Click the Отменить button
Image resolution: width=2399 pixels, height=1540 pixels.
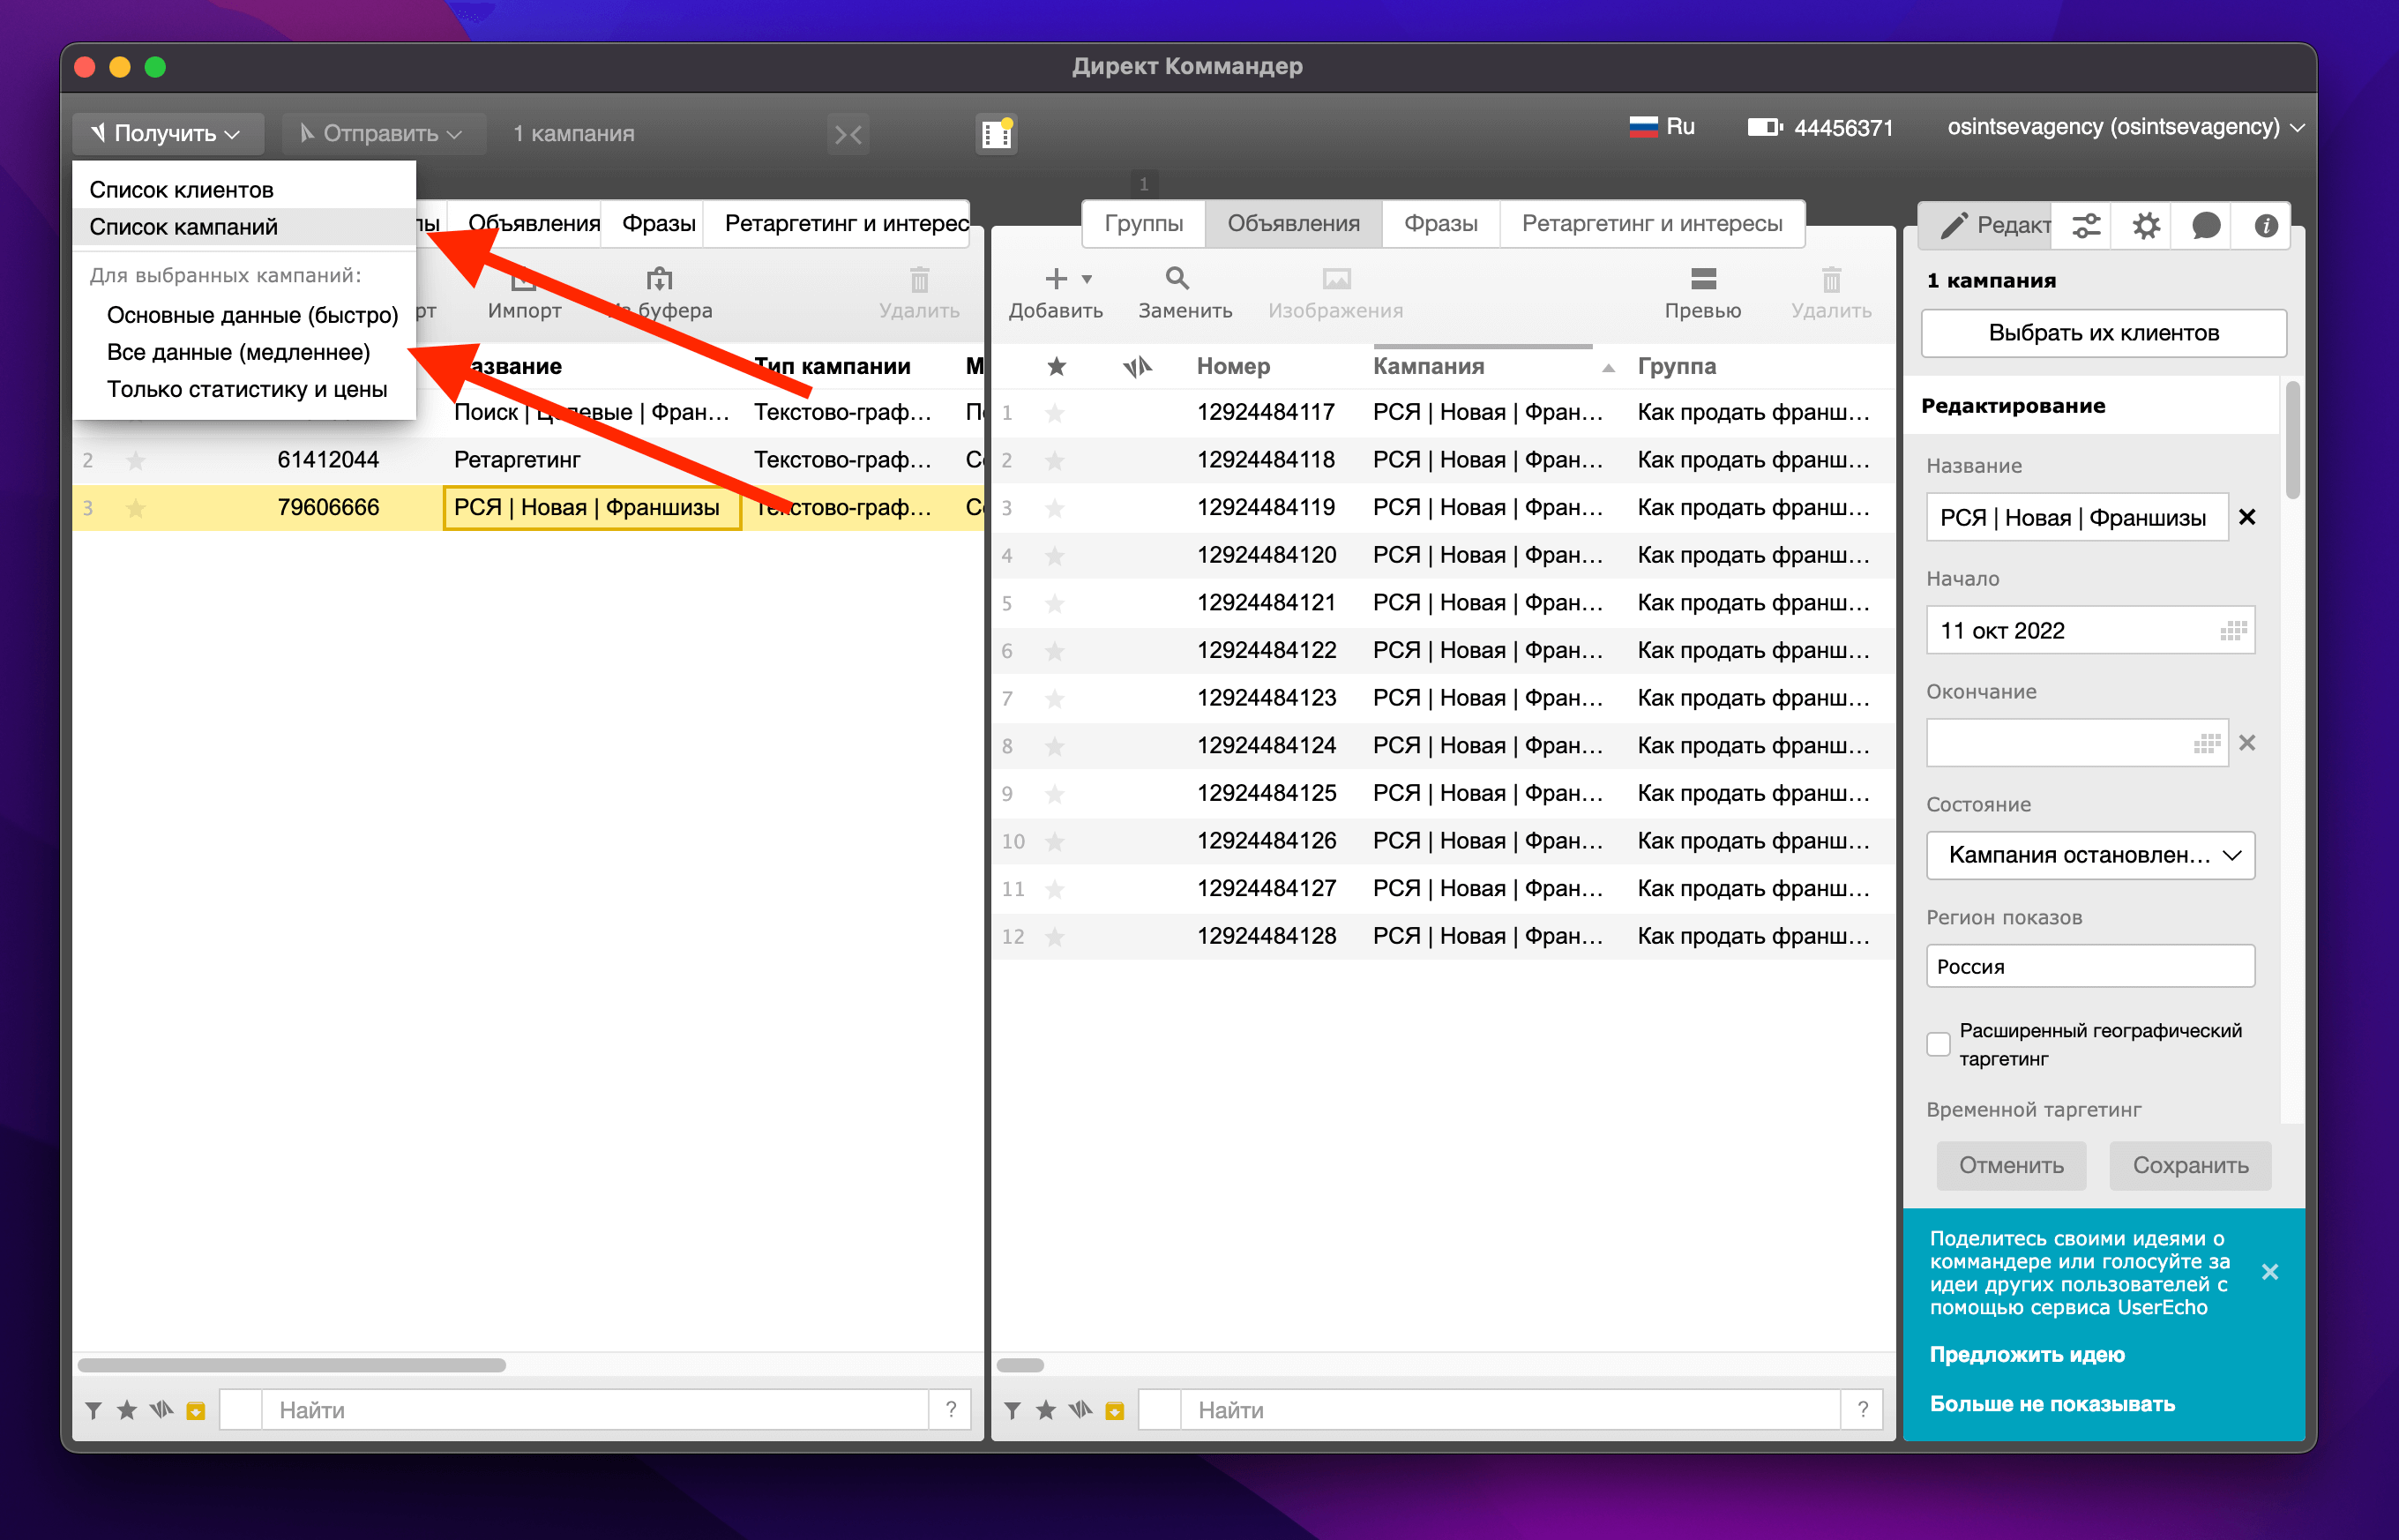pos(2011,1165)
